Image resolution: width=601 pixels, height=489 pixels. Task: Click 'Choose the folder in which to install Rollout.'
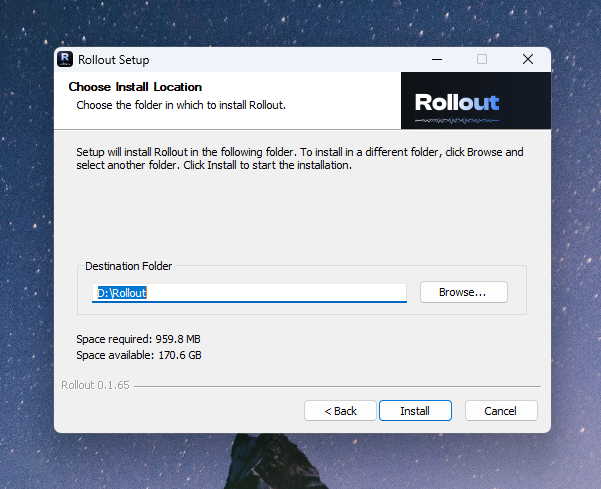pyautogui.click(x=181, y=105)
